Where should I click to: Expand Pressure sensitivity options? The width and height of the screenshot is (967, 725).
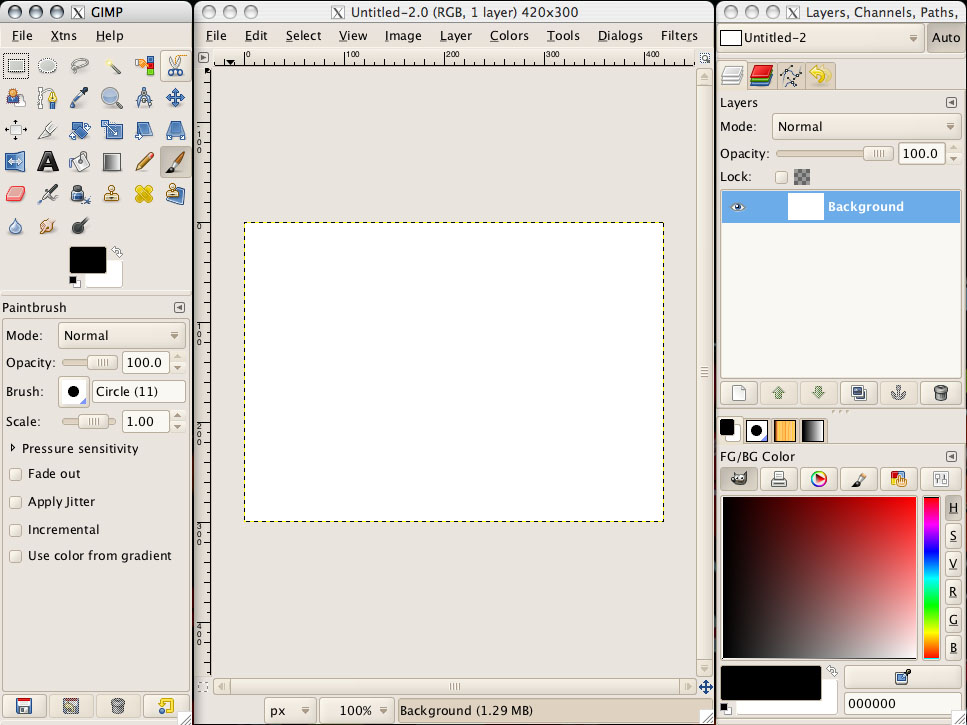point(13,448)
